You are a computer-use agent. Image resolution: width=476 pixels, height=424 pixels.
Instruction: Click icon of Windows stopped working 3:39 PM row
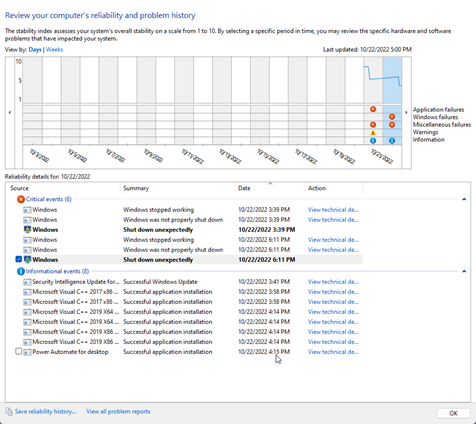click(x=27, y=210)
